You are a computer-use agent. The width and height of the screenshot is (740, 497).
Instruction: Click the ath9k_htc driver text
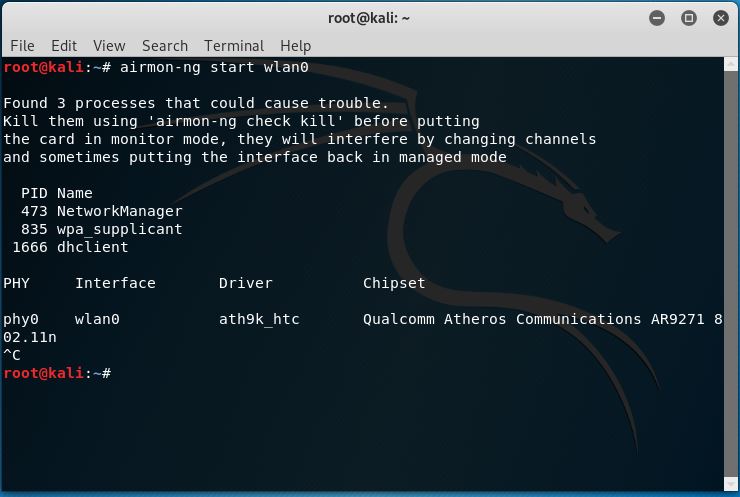[x=259, y=320]
